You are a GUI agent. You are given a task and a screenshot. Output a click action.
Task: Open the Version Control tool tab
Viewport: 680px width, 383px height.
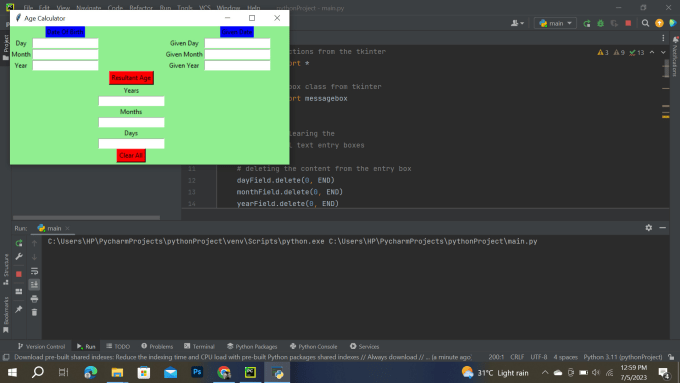point(41,346)
